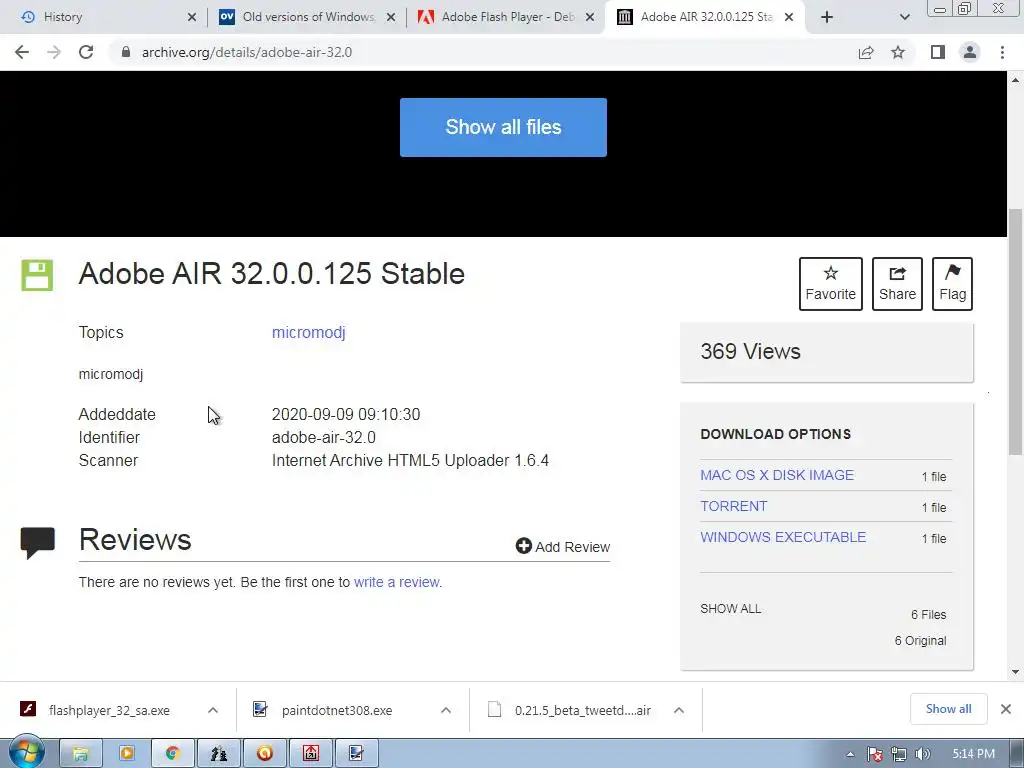The width and height of the screenshot is (1024, 768).
Task: Click the Adobe AIR 32.0.0.125 Stable title
Action: click(272, 274)
